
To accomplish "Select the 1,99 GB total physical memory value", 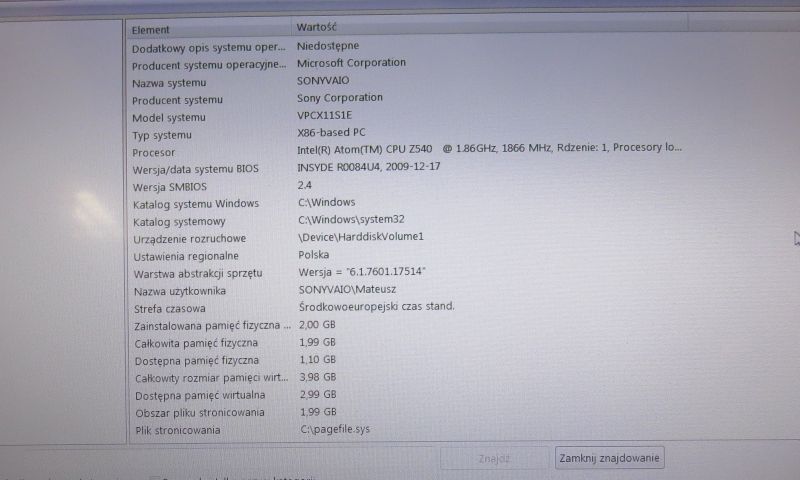I will [317, 342].
